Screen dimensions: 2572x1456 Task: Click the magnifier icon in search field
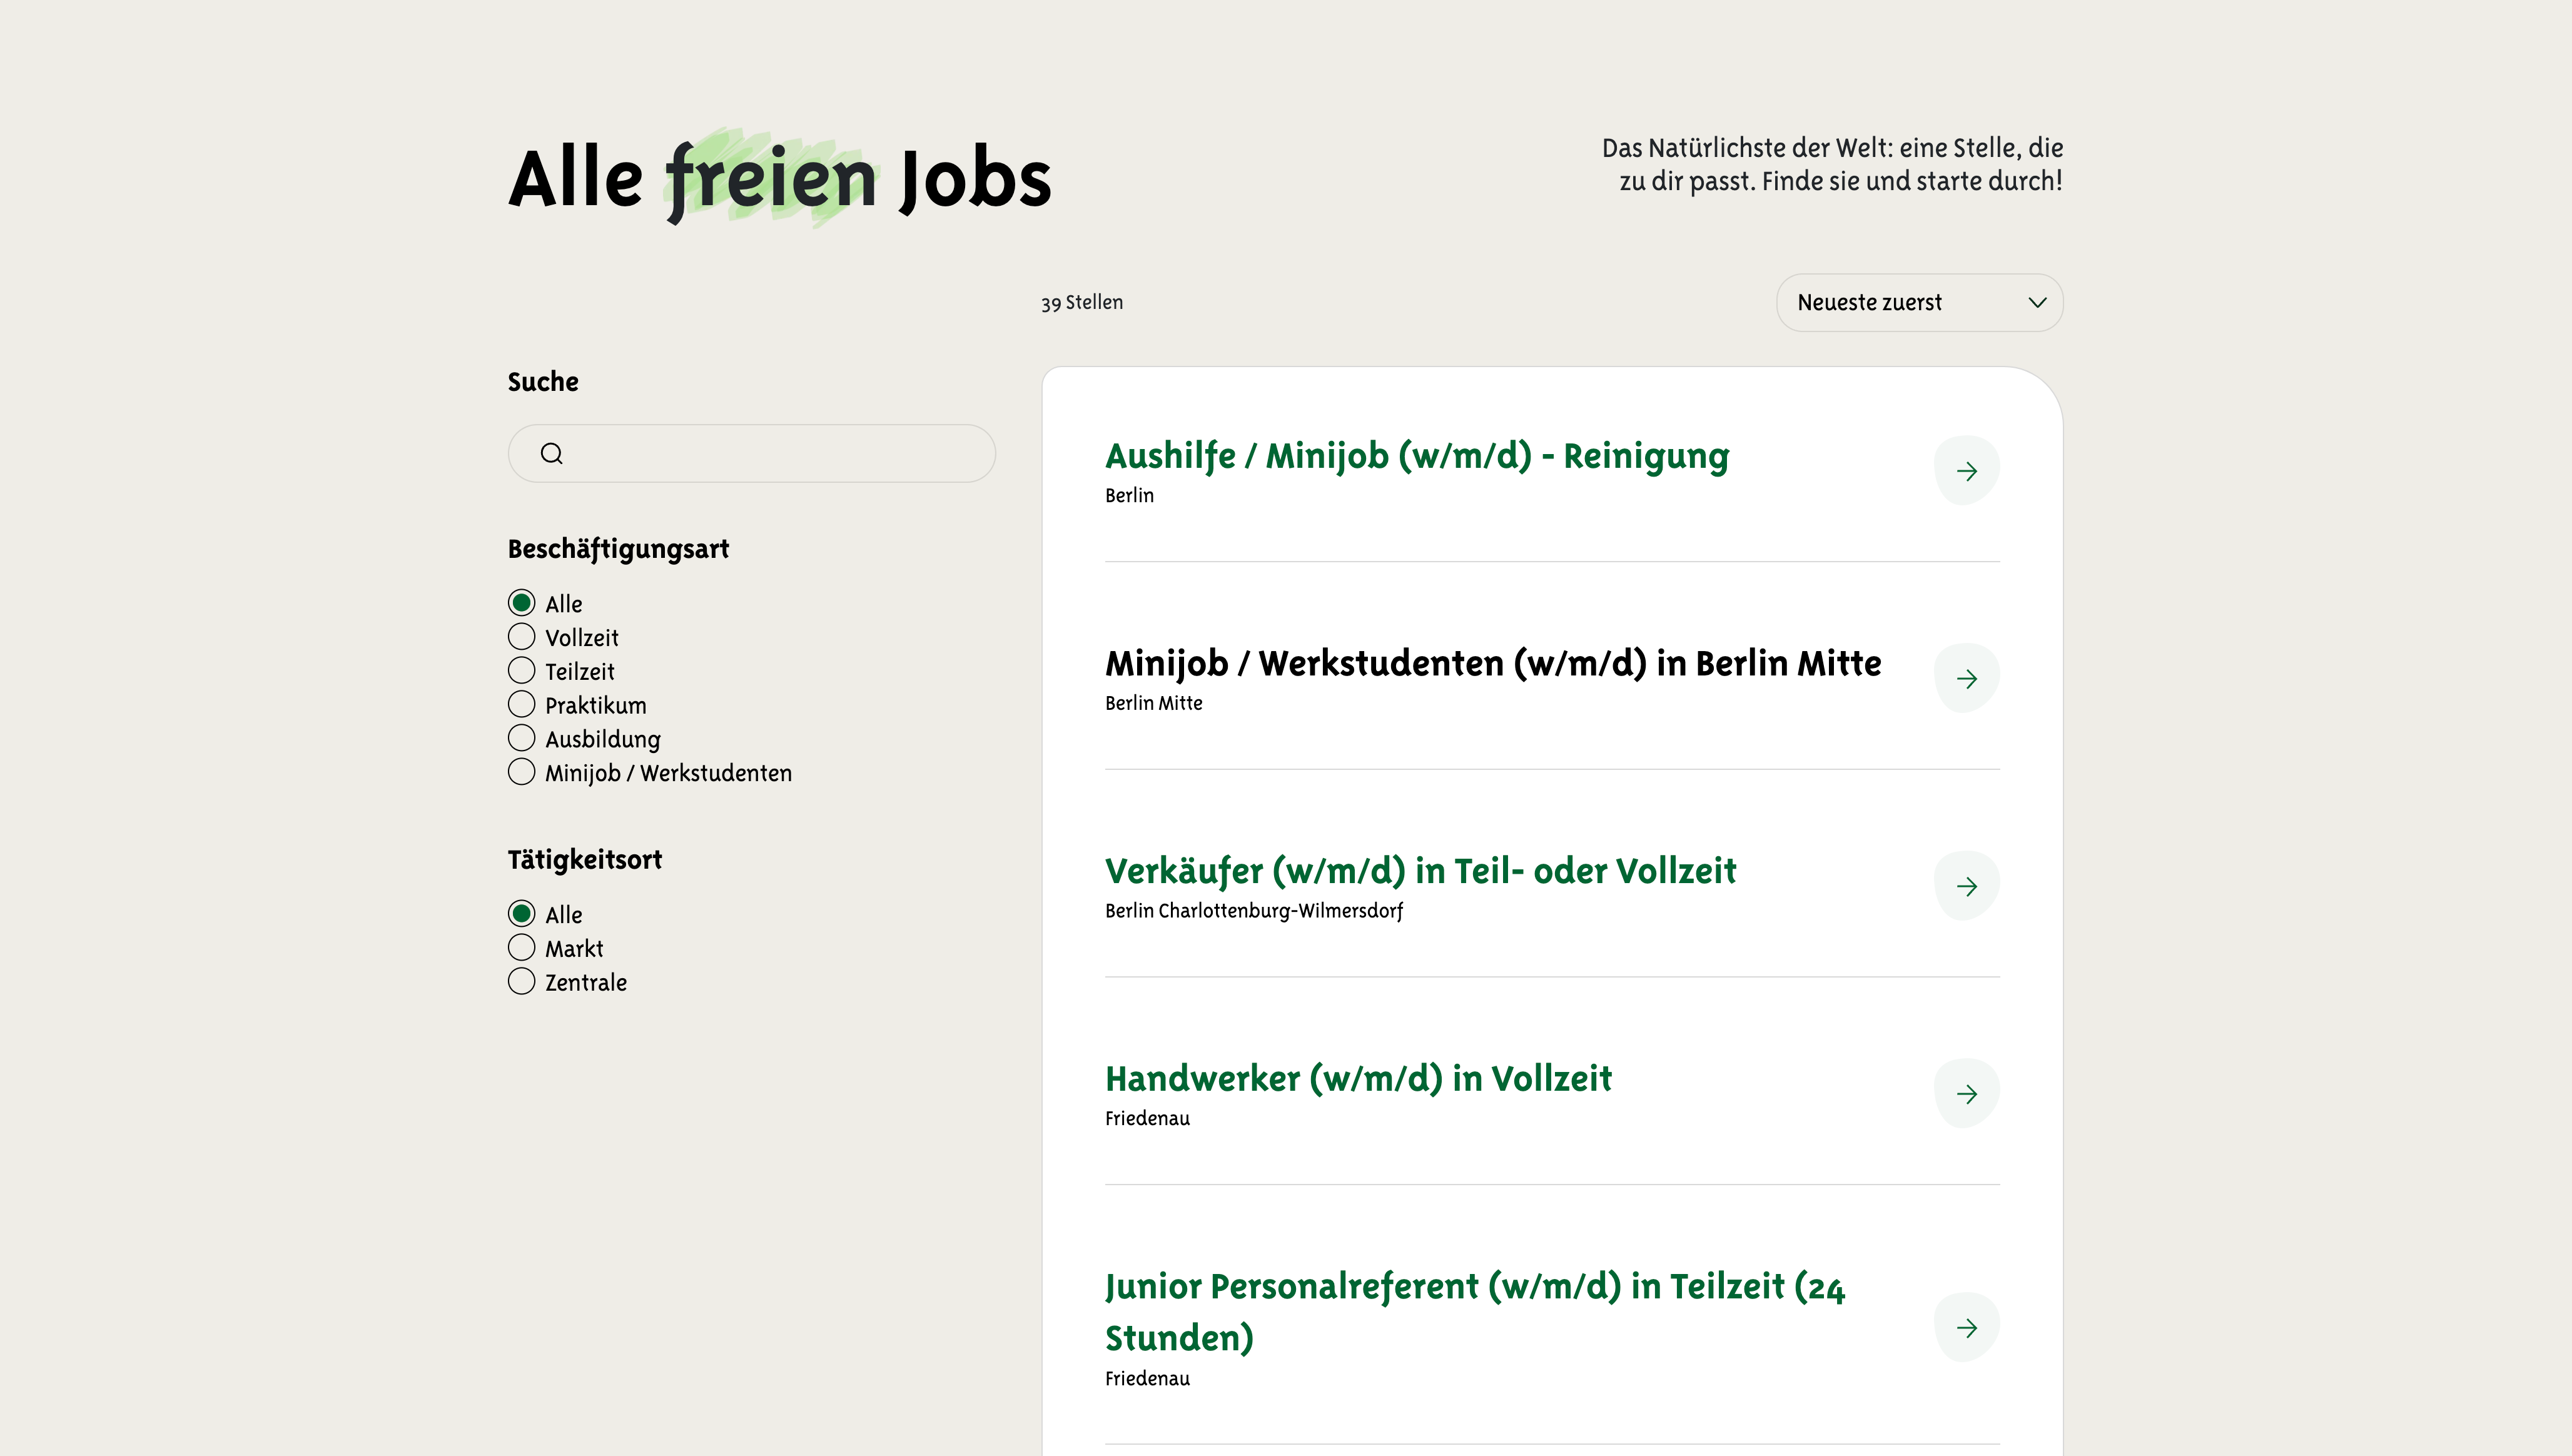click(x=551, y=454)
